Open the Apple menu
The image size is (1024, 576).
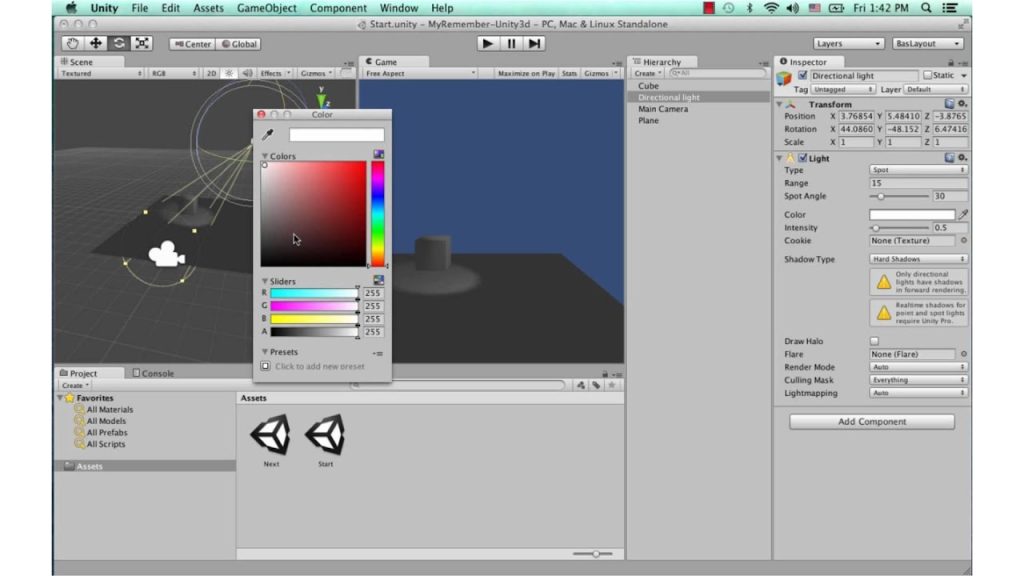[x=71, y=8]
